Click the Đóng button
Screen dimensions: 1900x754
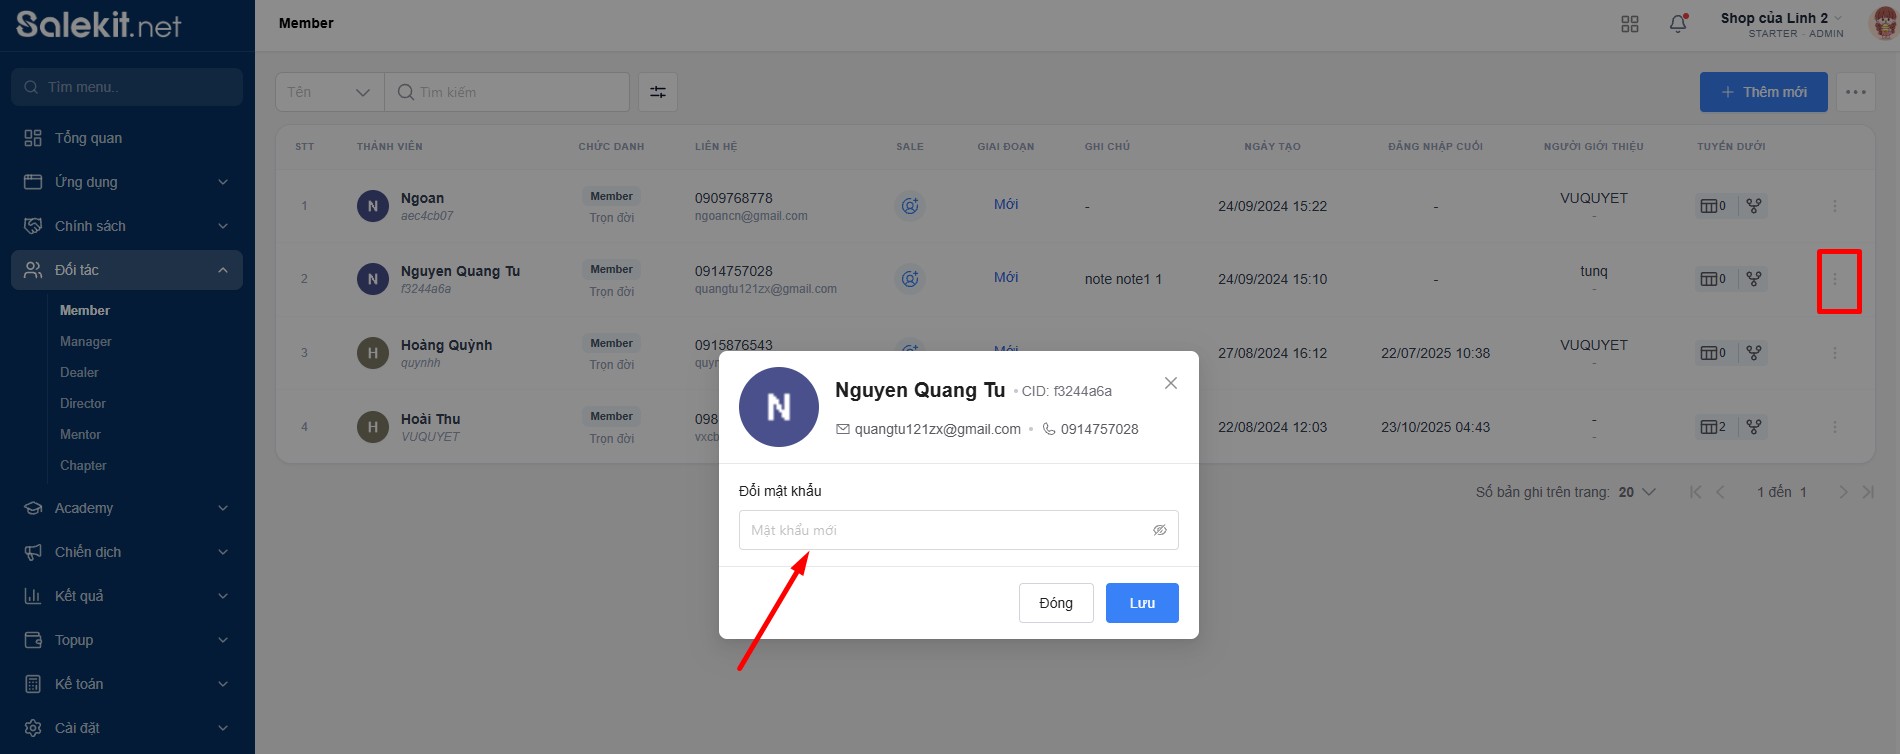click(x=1055, y=603)
